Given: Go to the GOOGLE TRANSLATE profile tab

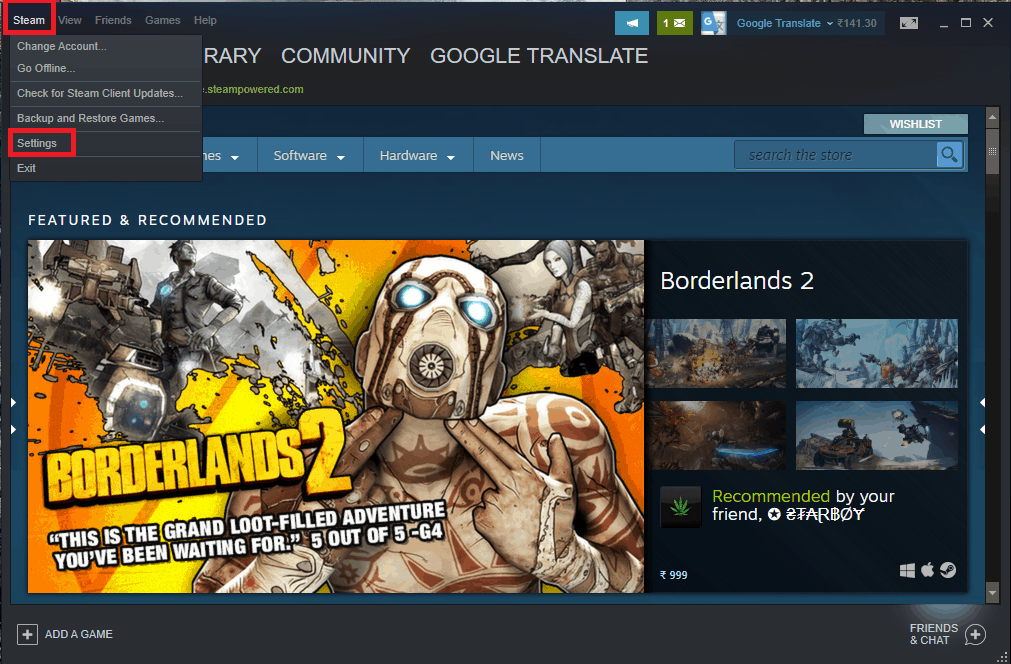Looking at the screenshot, I should (x=539, y=56).
